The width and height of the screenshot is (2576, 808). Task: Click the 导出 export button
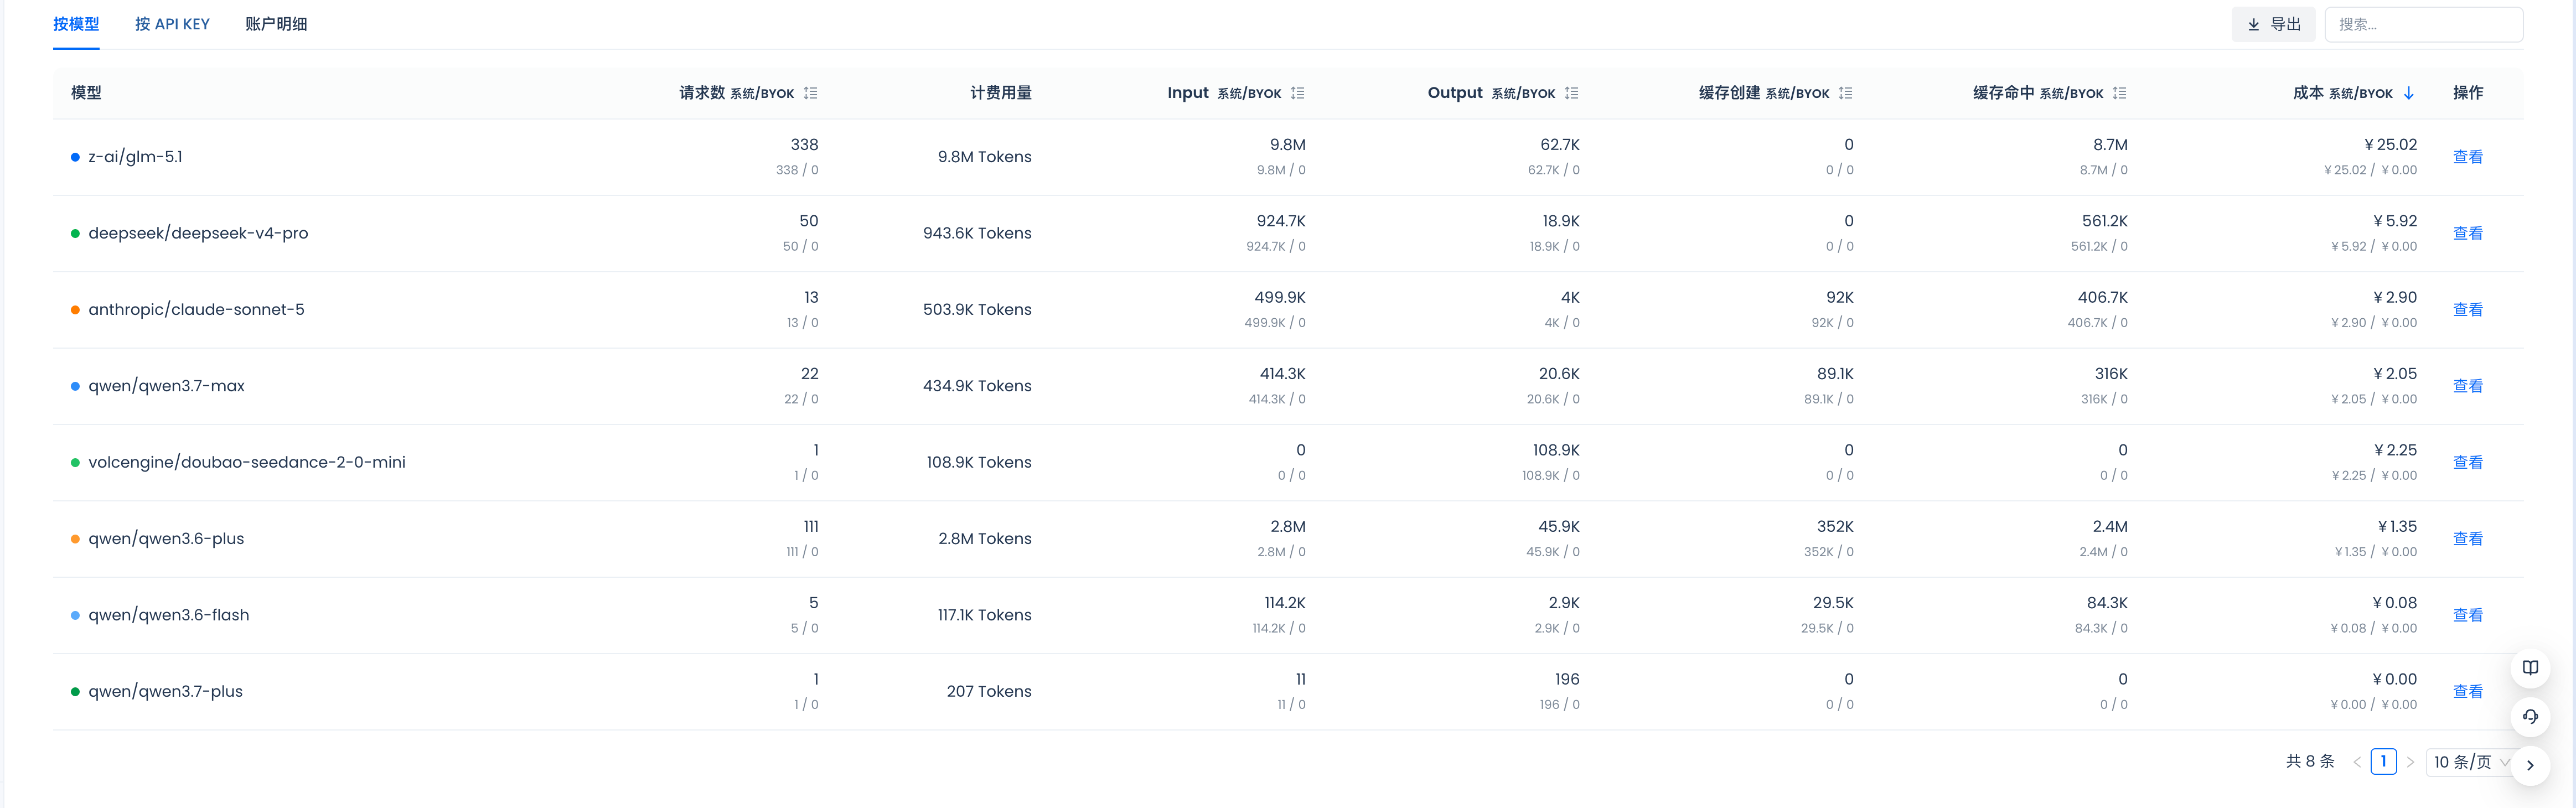point(2273,24)
